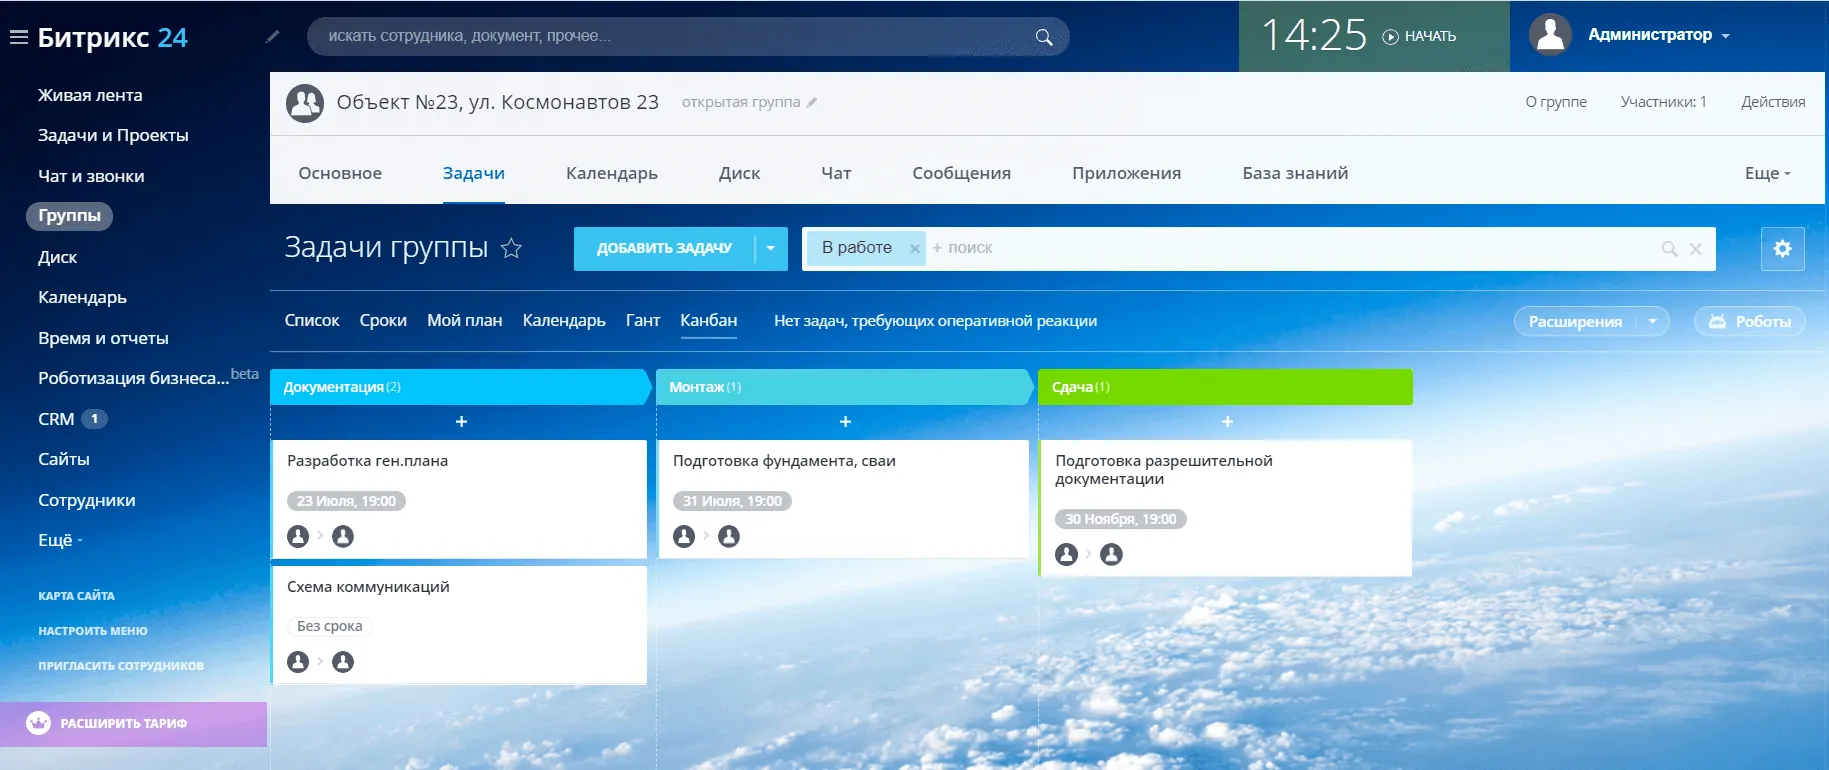Click the ДОБАВИТЬ ЗАДАЧУ button

coord(663,248)
